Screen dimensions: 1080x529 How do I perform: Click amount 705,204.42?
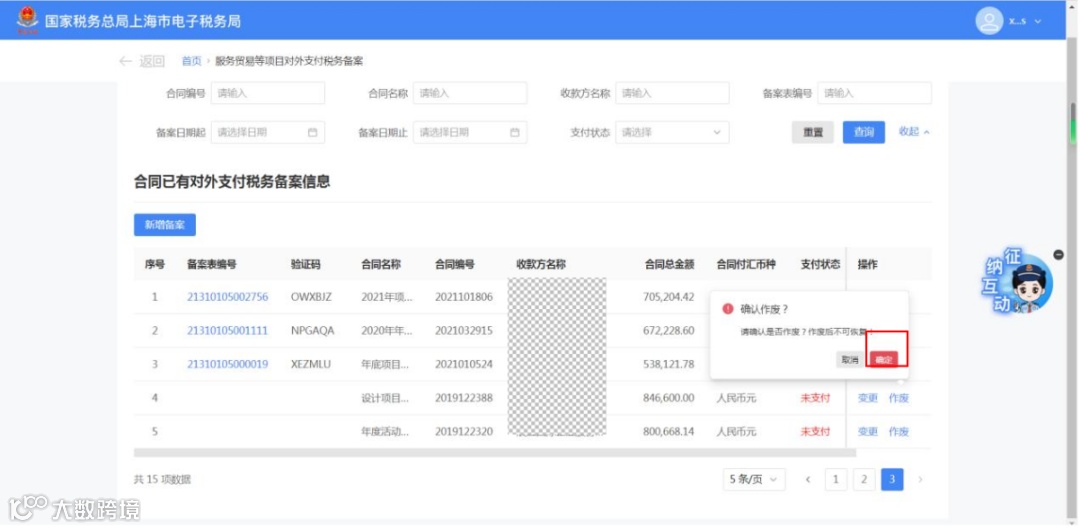[668, 297]
